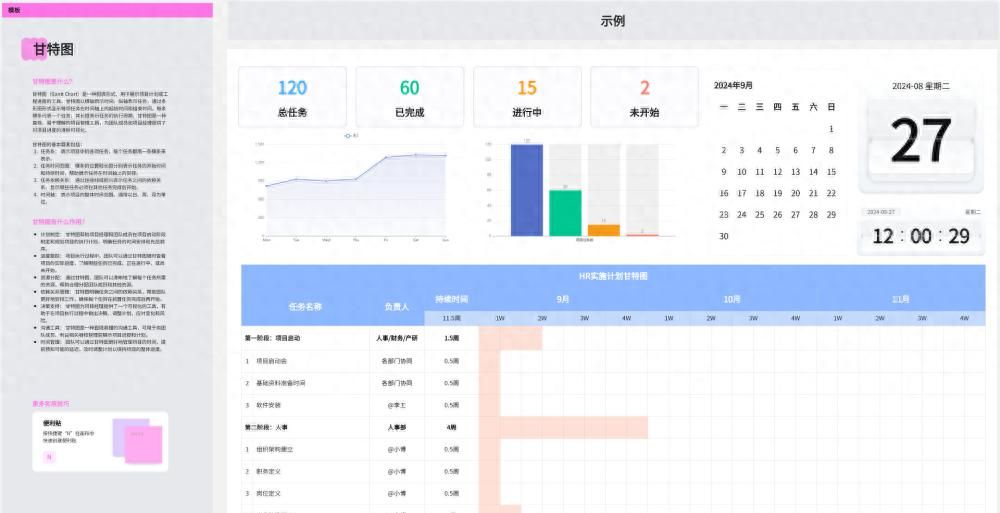1000x513 pixels.
Task: Select the 第一阶段: 项目启动 row
Action: click(x=614, y=338)
